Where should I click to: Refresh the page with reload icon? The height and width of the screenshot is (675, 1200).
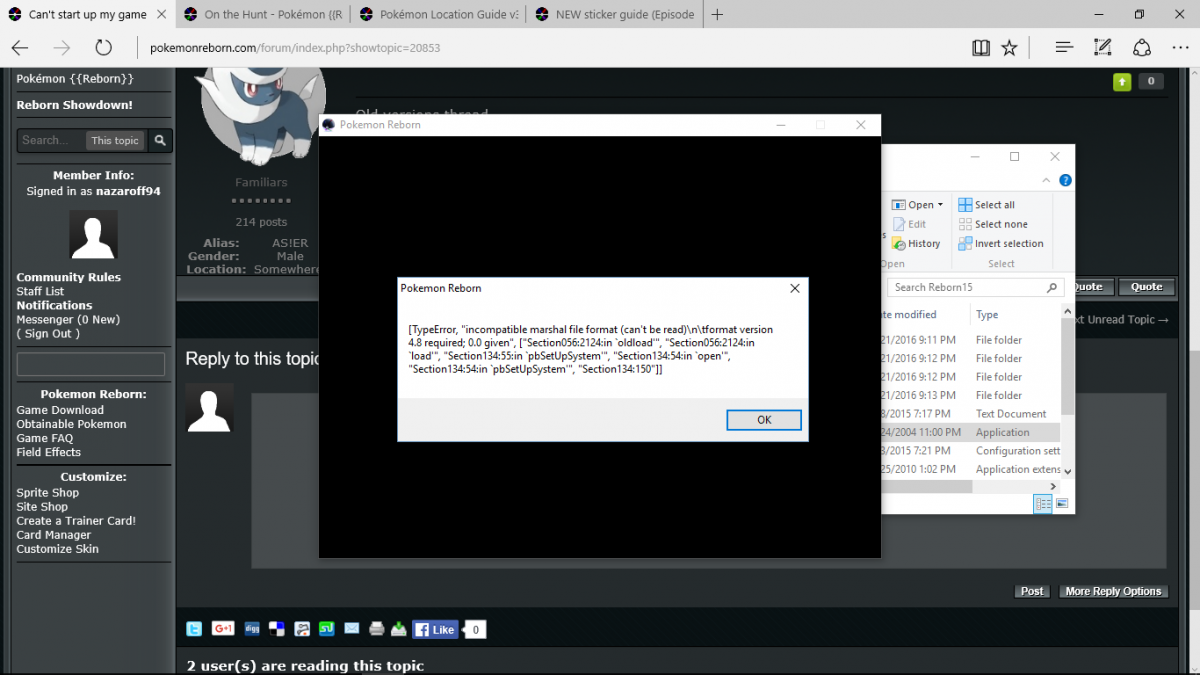[103, 47]
